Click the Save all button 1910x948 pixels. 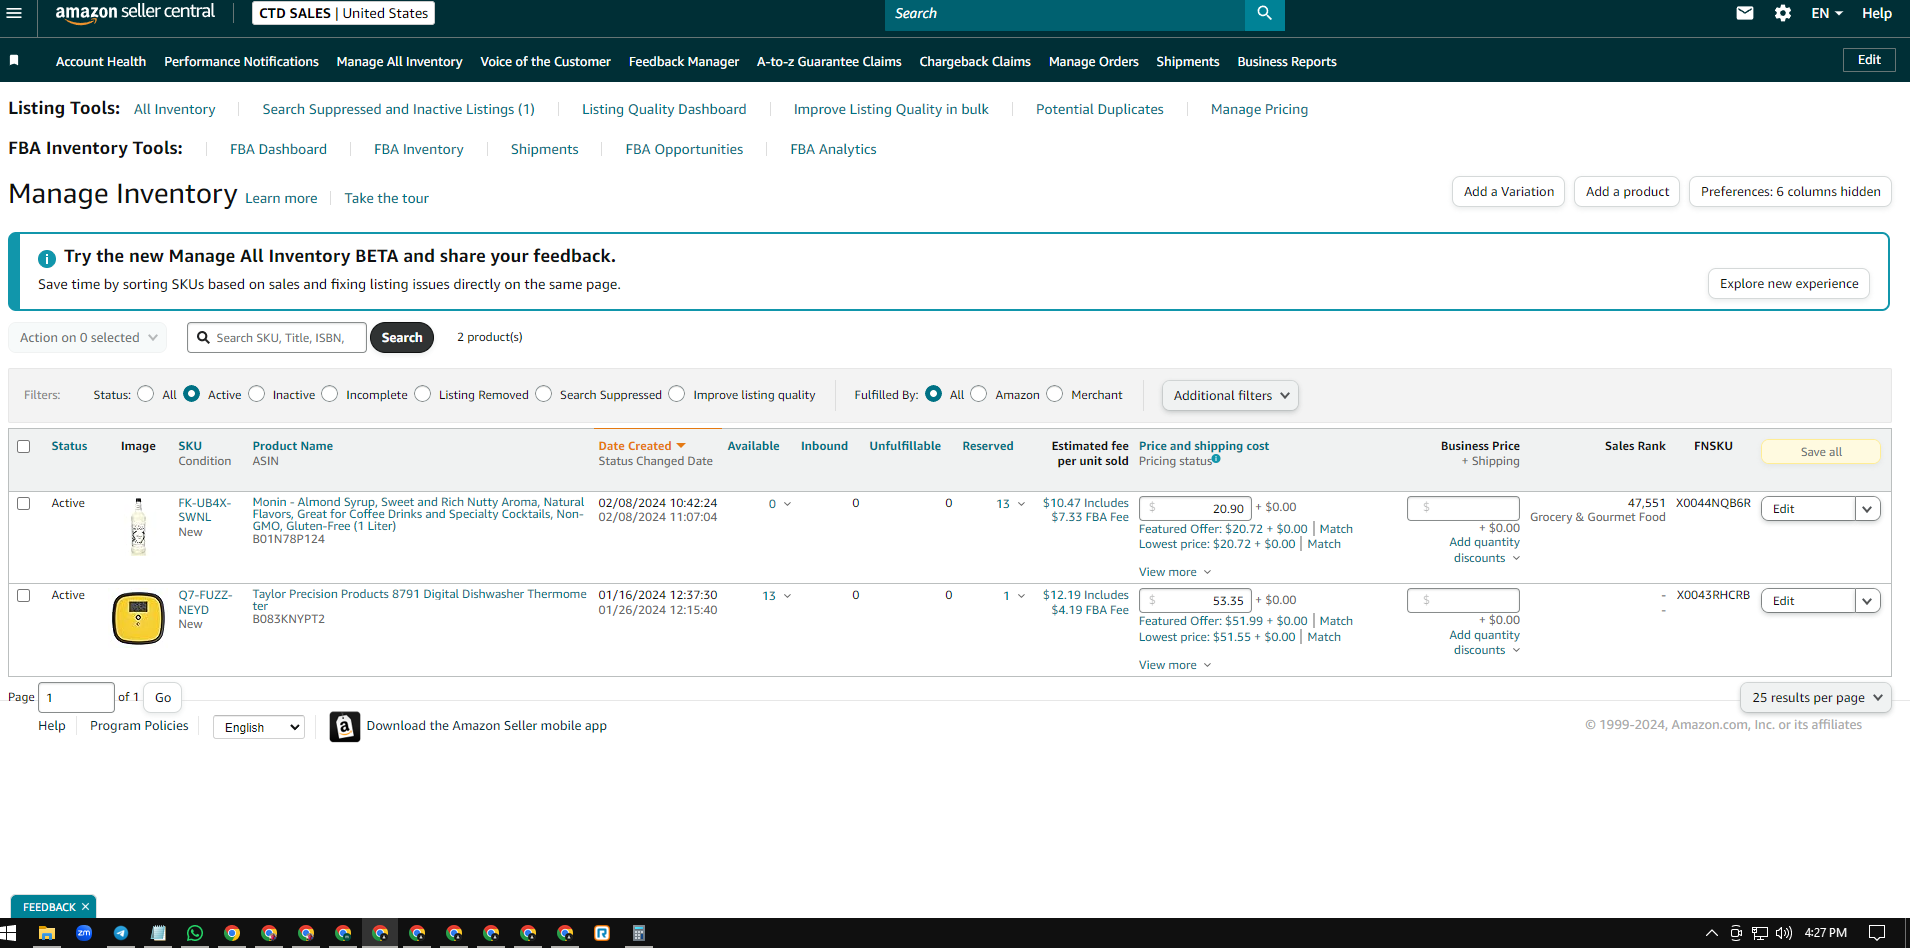coord(1821,452)
